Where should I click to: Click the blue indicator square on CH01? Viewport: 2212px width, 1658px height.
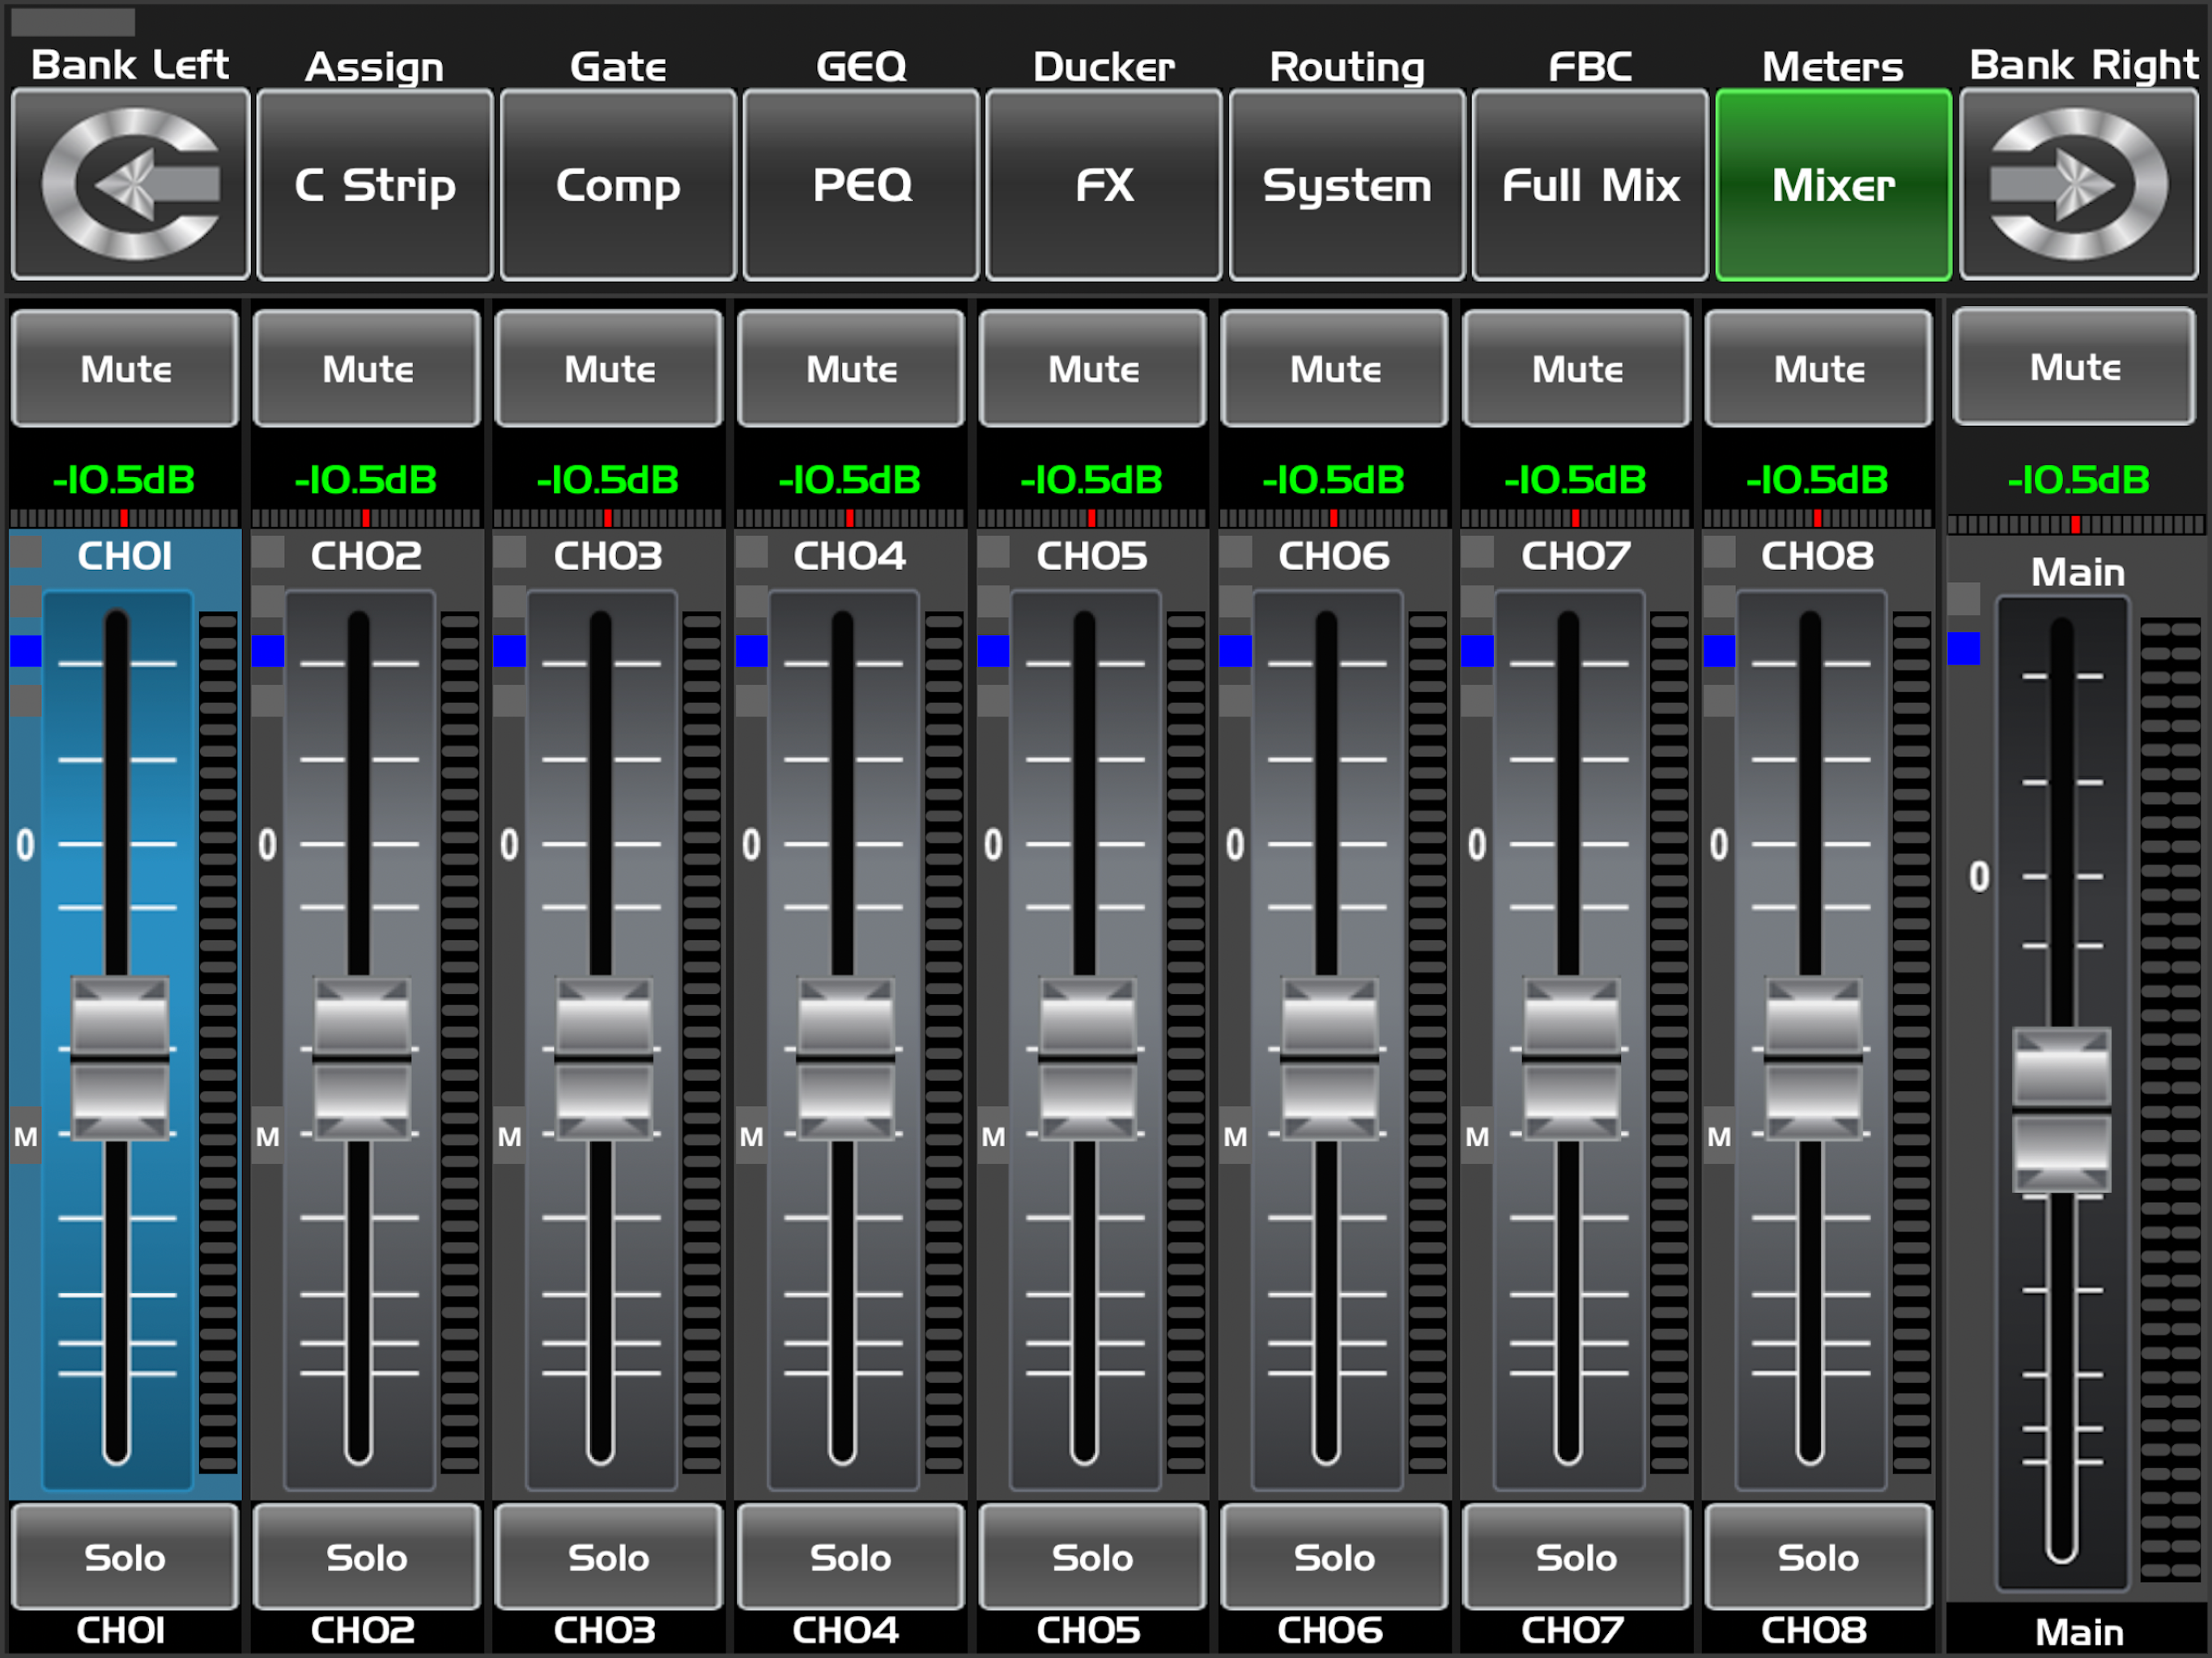pyautogui.click(x=25, y=651)
